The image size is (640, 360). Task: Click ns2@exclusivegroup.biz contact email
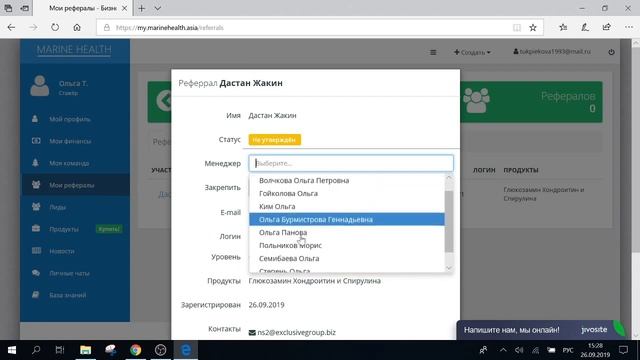coord(296,333)
